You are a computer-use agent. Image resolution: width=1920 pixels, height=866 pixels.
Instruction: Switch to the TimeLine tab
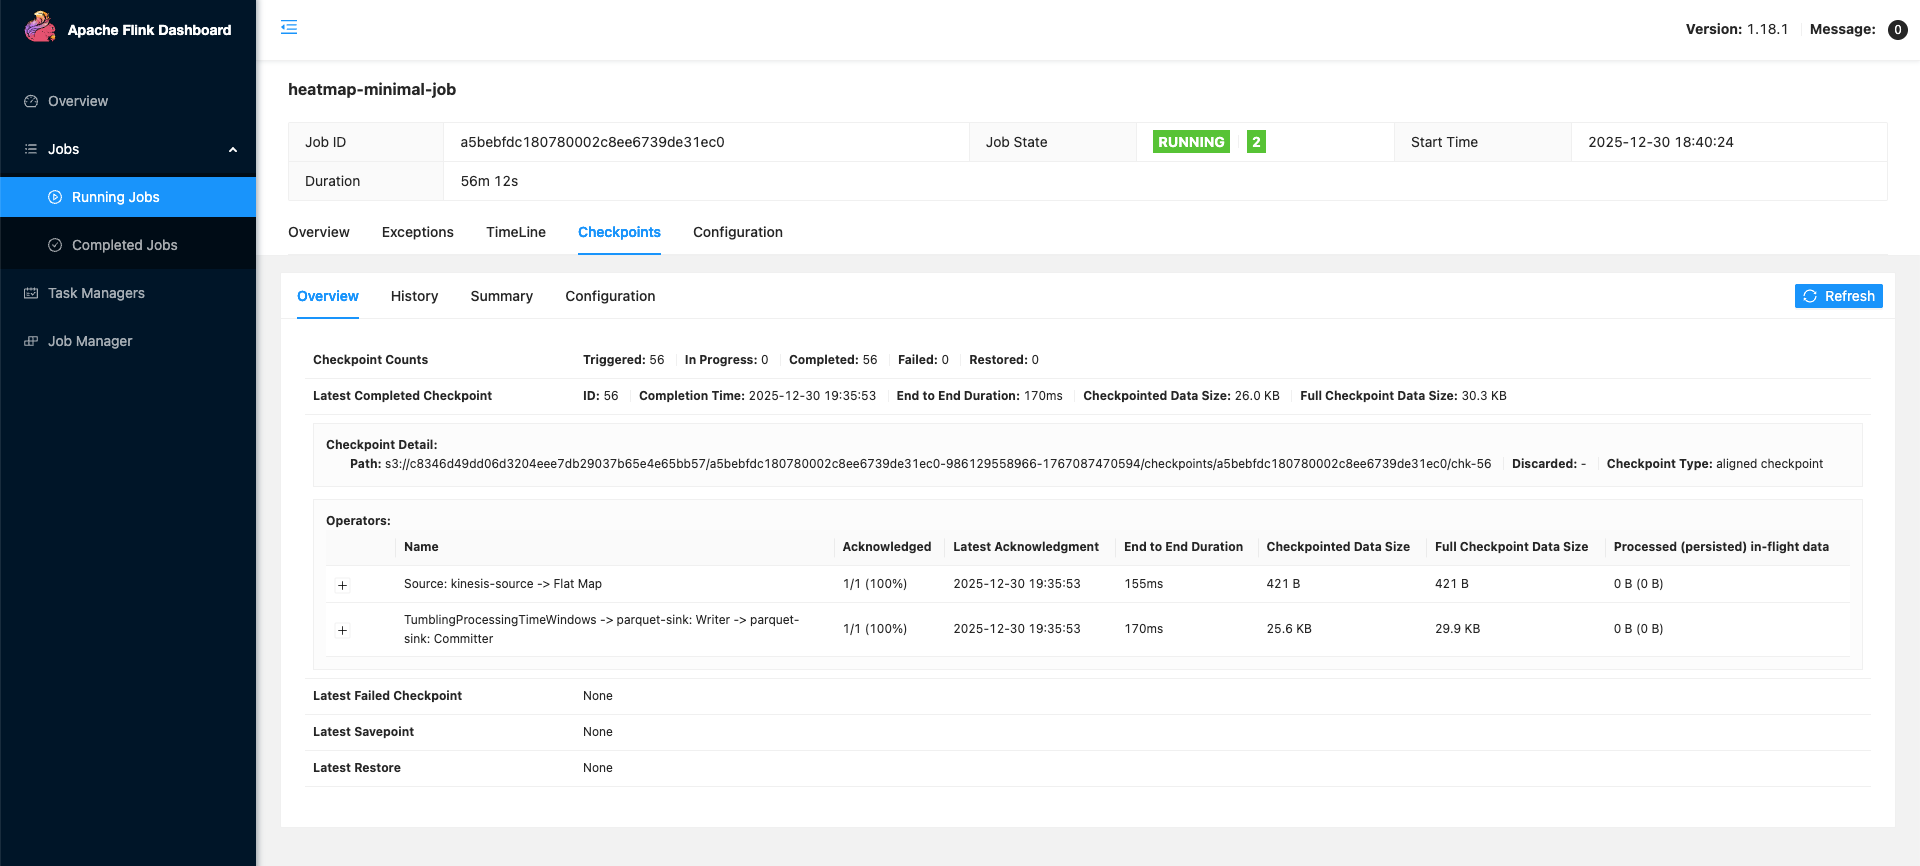click(x=515, y=232)
